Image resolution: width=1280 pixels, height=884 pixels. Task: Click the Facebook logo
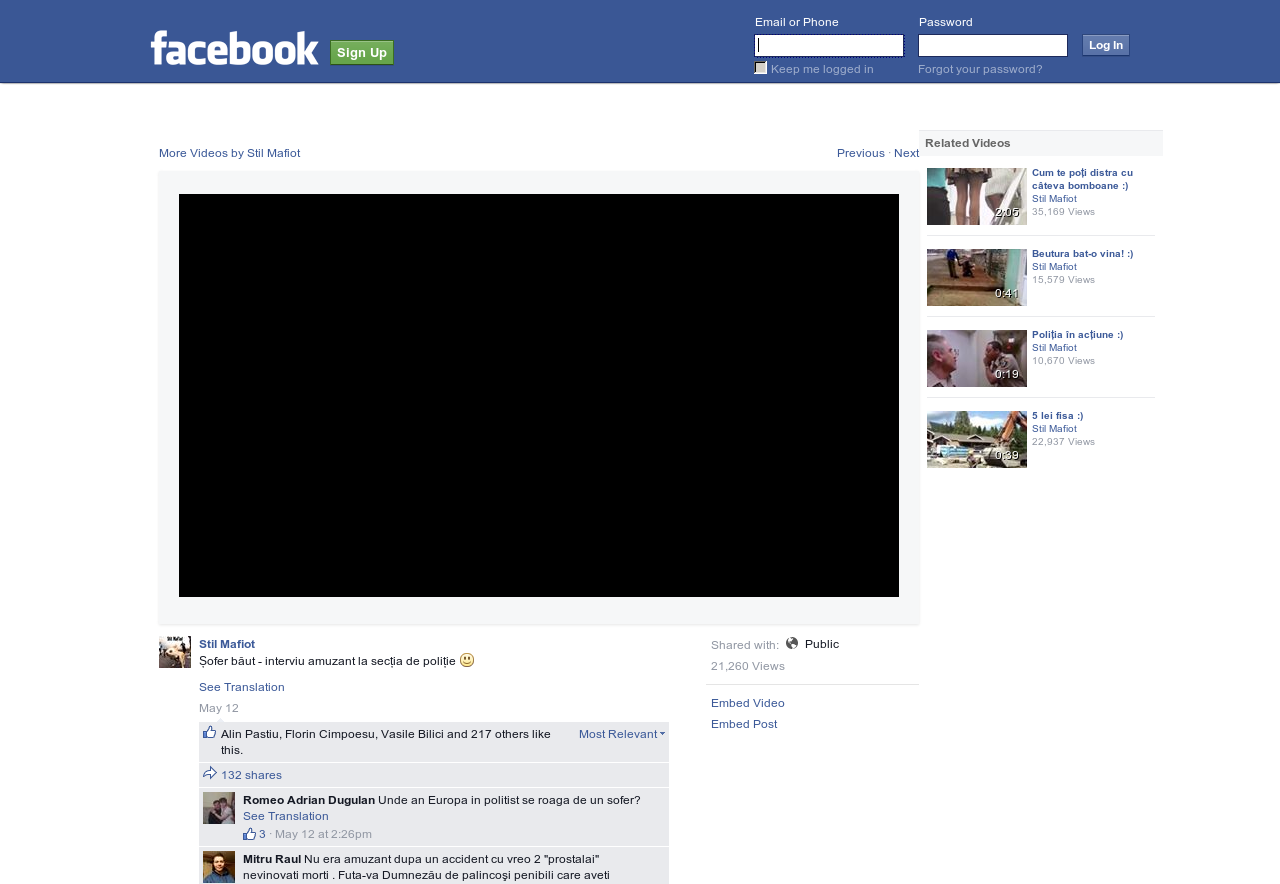235,48
